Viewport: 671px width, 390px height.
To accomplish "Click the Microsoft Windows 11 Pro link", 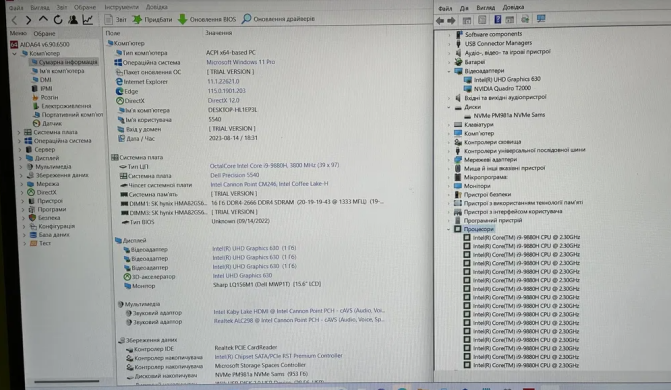I will coord(240,62).
